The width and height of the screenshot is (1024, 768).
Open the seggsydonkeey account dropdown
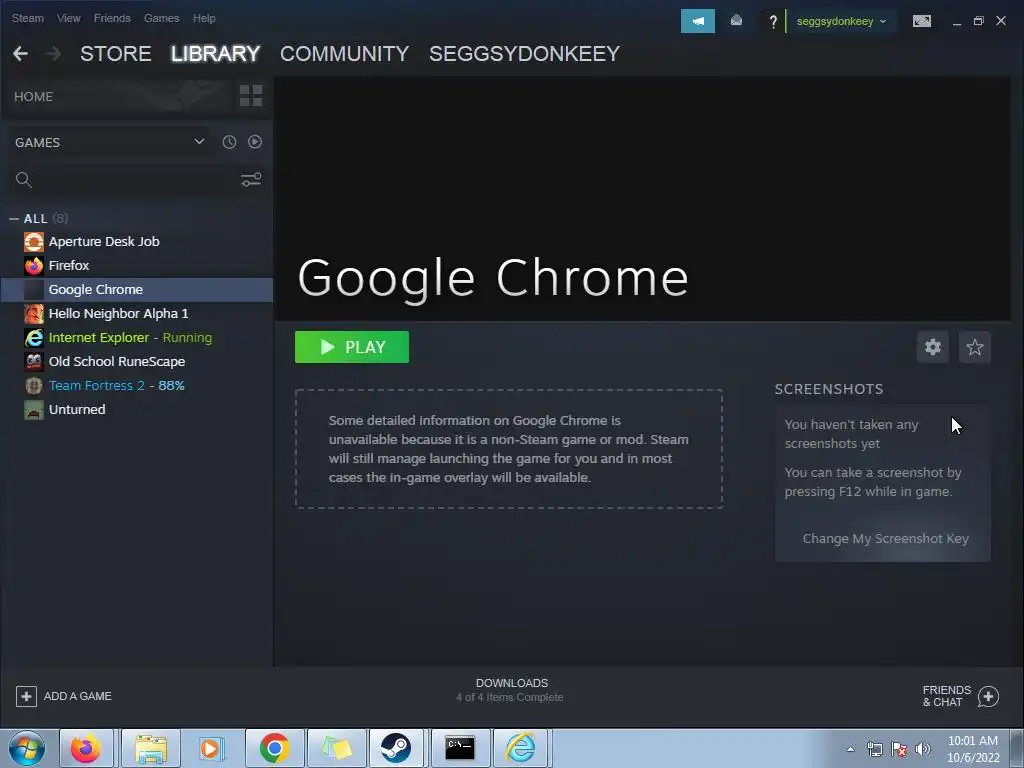[841, 22]
